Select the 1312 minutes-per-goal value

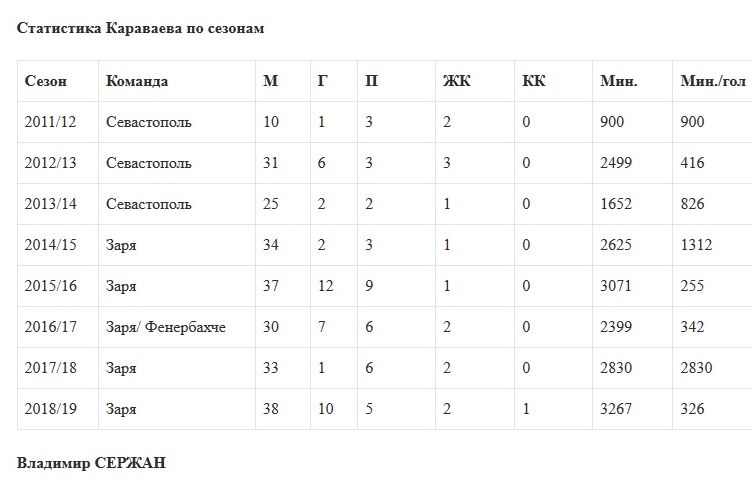tap(697, 245)
